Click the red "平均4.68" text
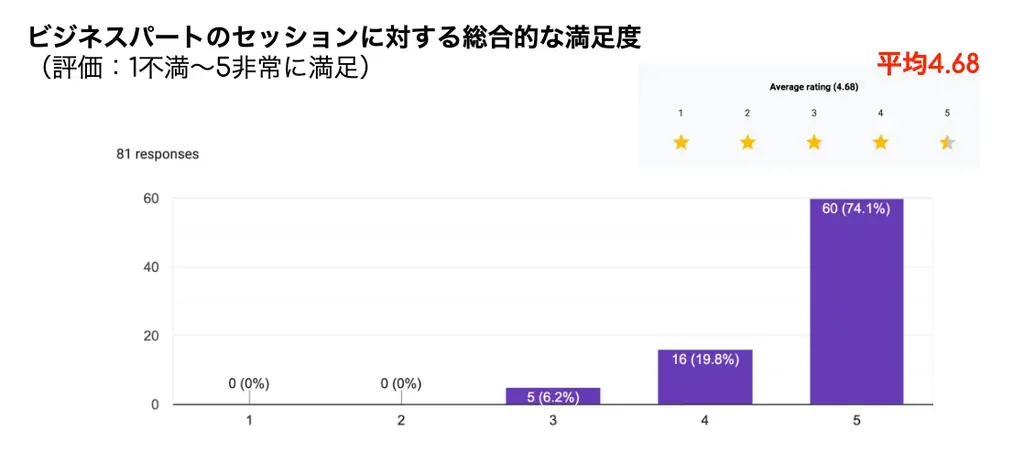 pyautogui.click(x=927, y=64)
